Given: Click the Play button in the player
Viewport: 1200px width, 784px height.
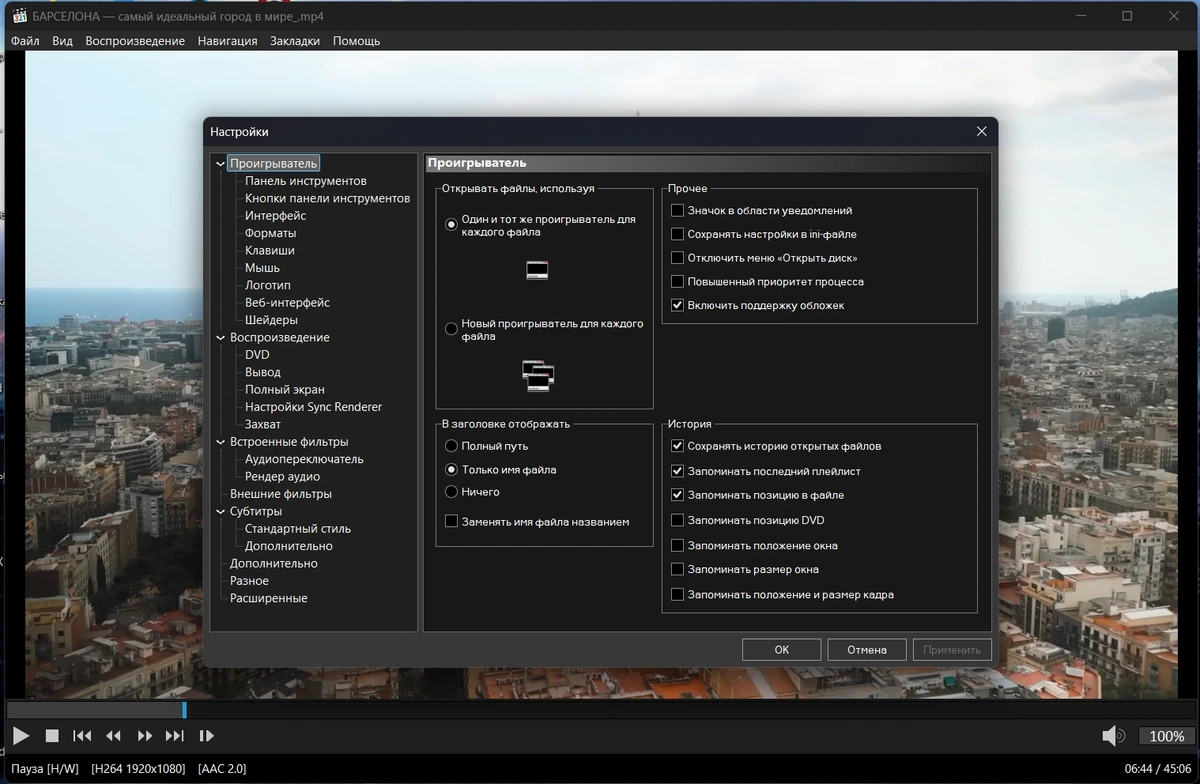Looking at the screenshot, I should tap(20, 736).
